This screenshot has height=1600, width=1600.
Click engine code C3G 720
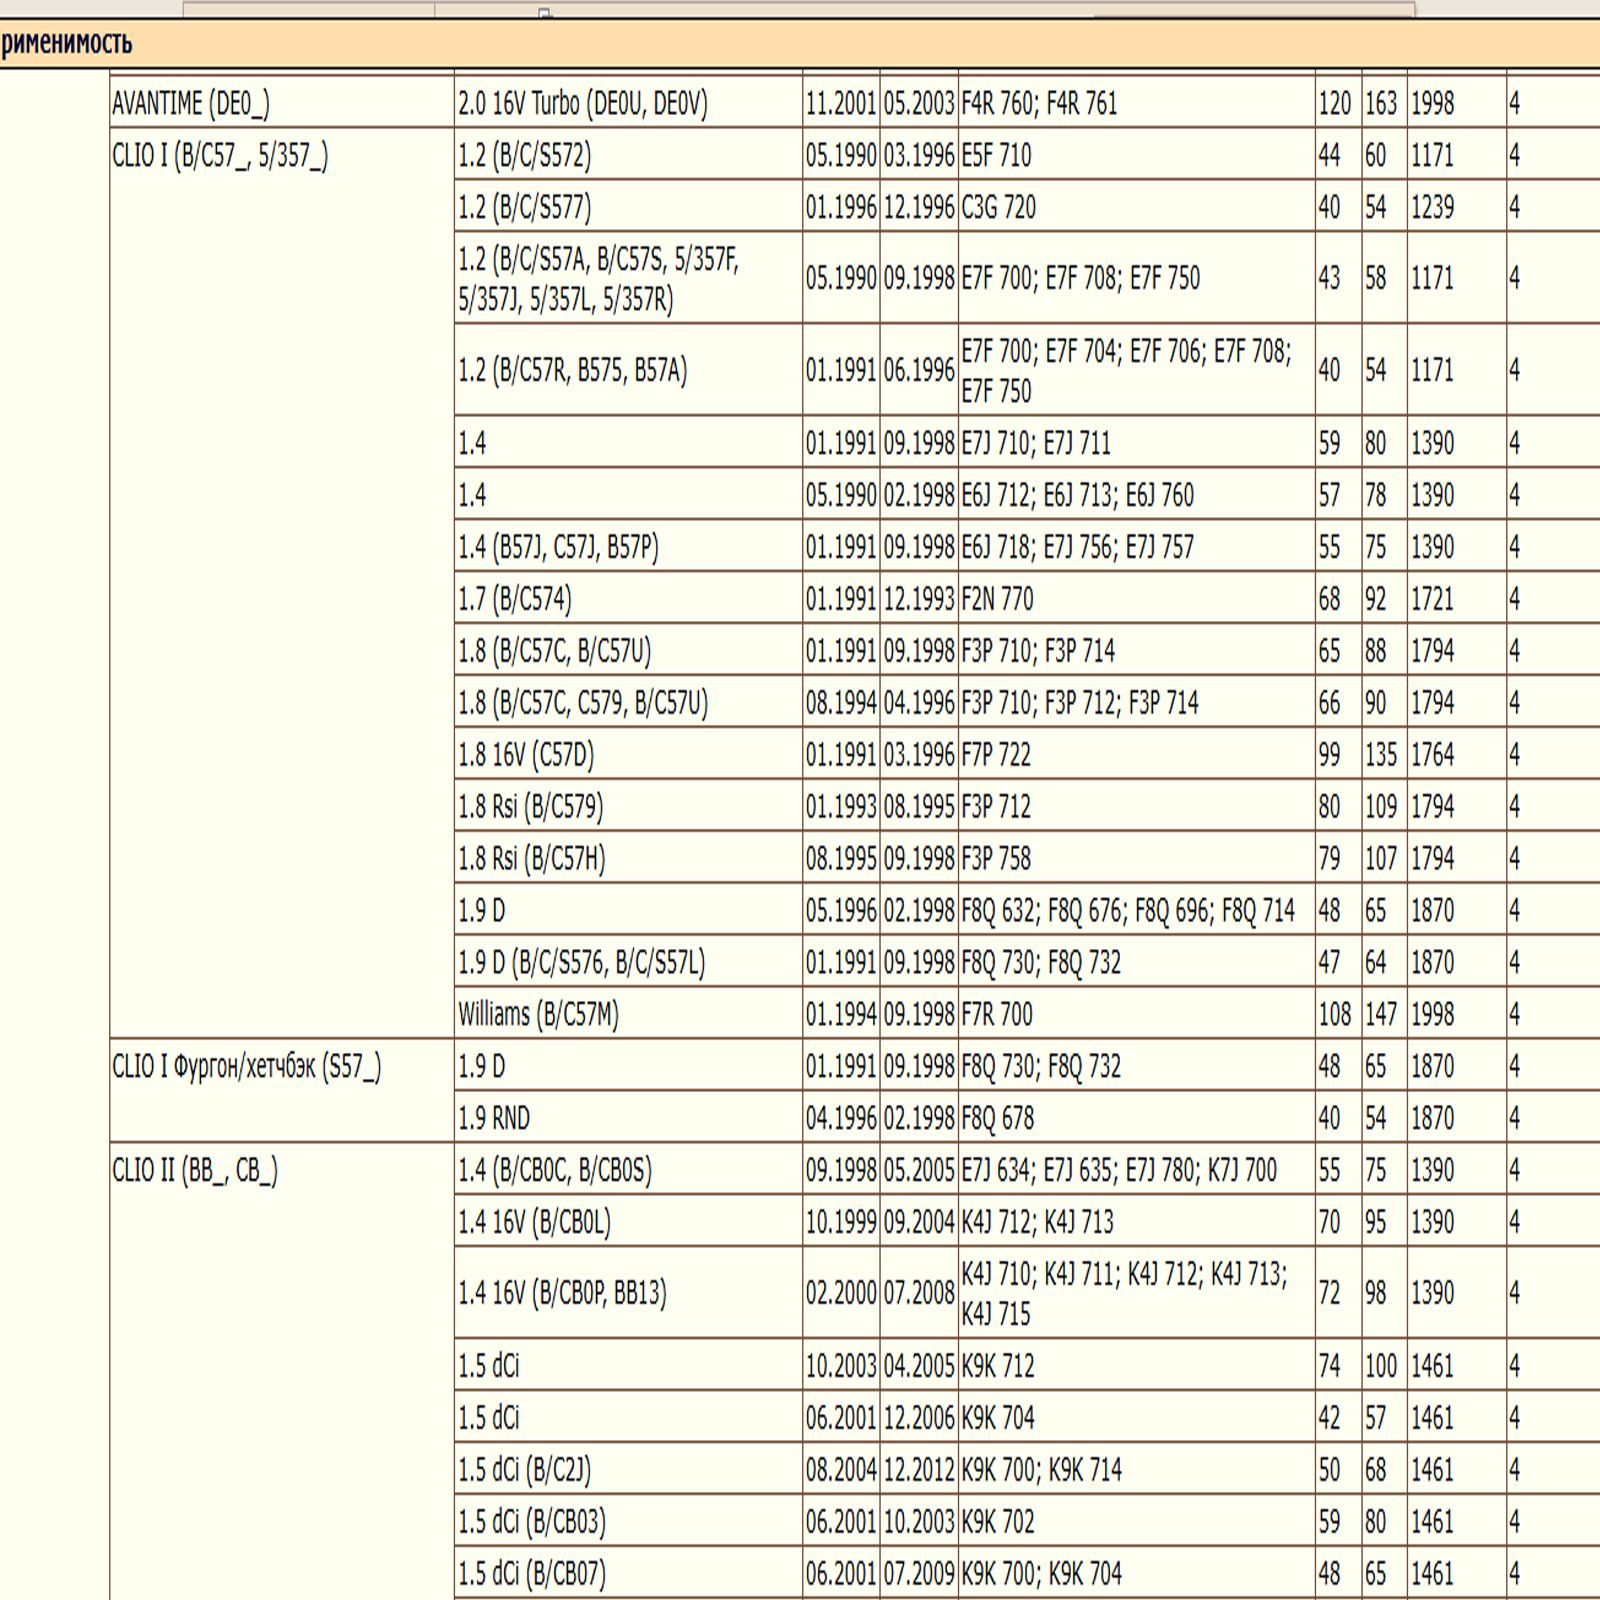[998, 208]
